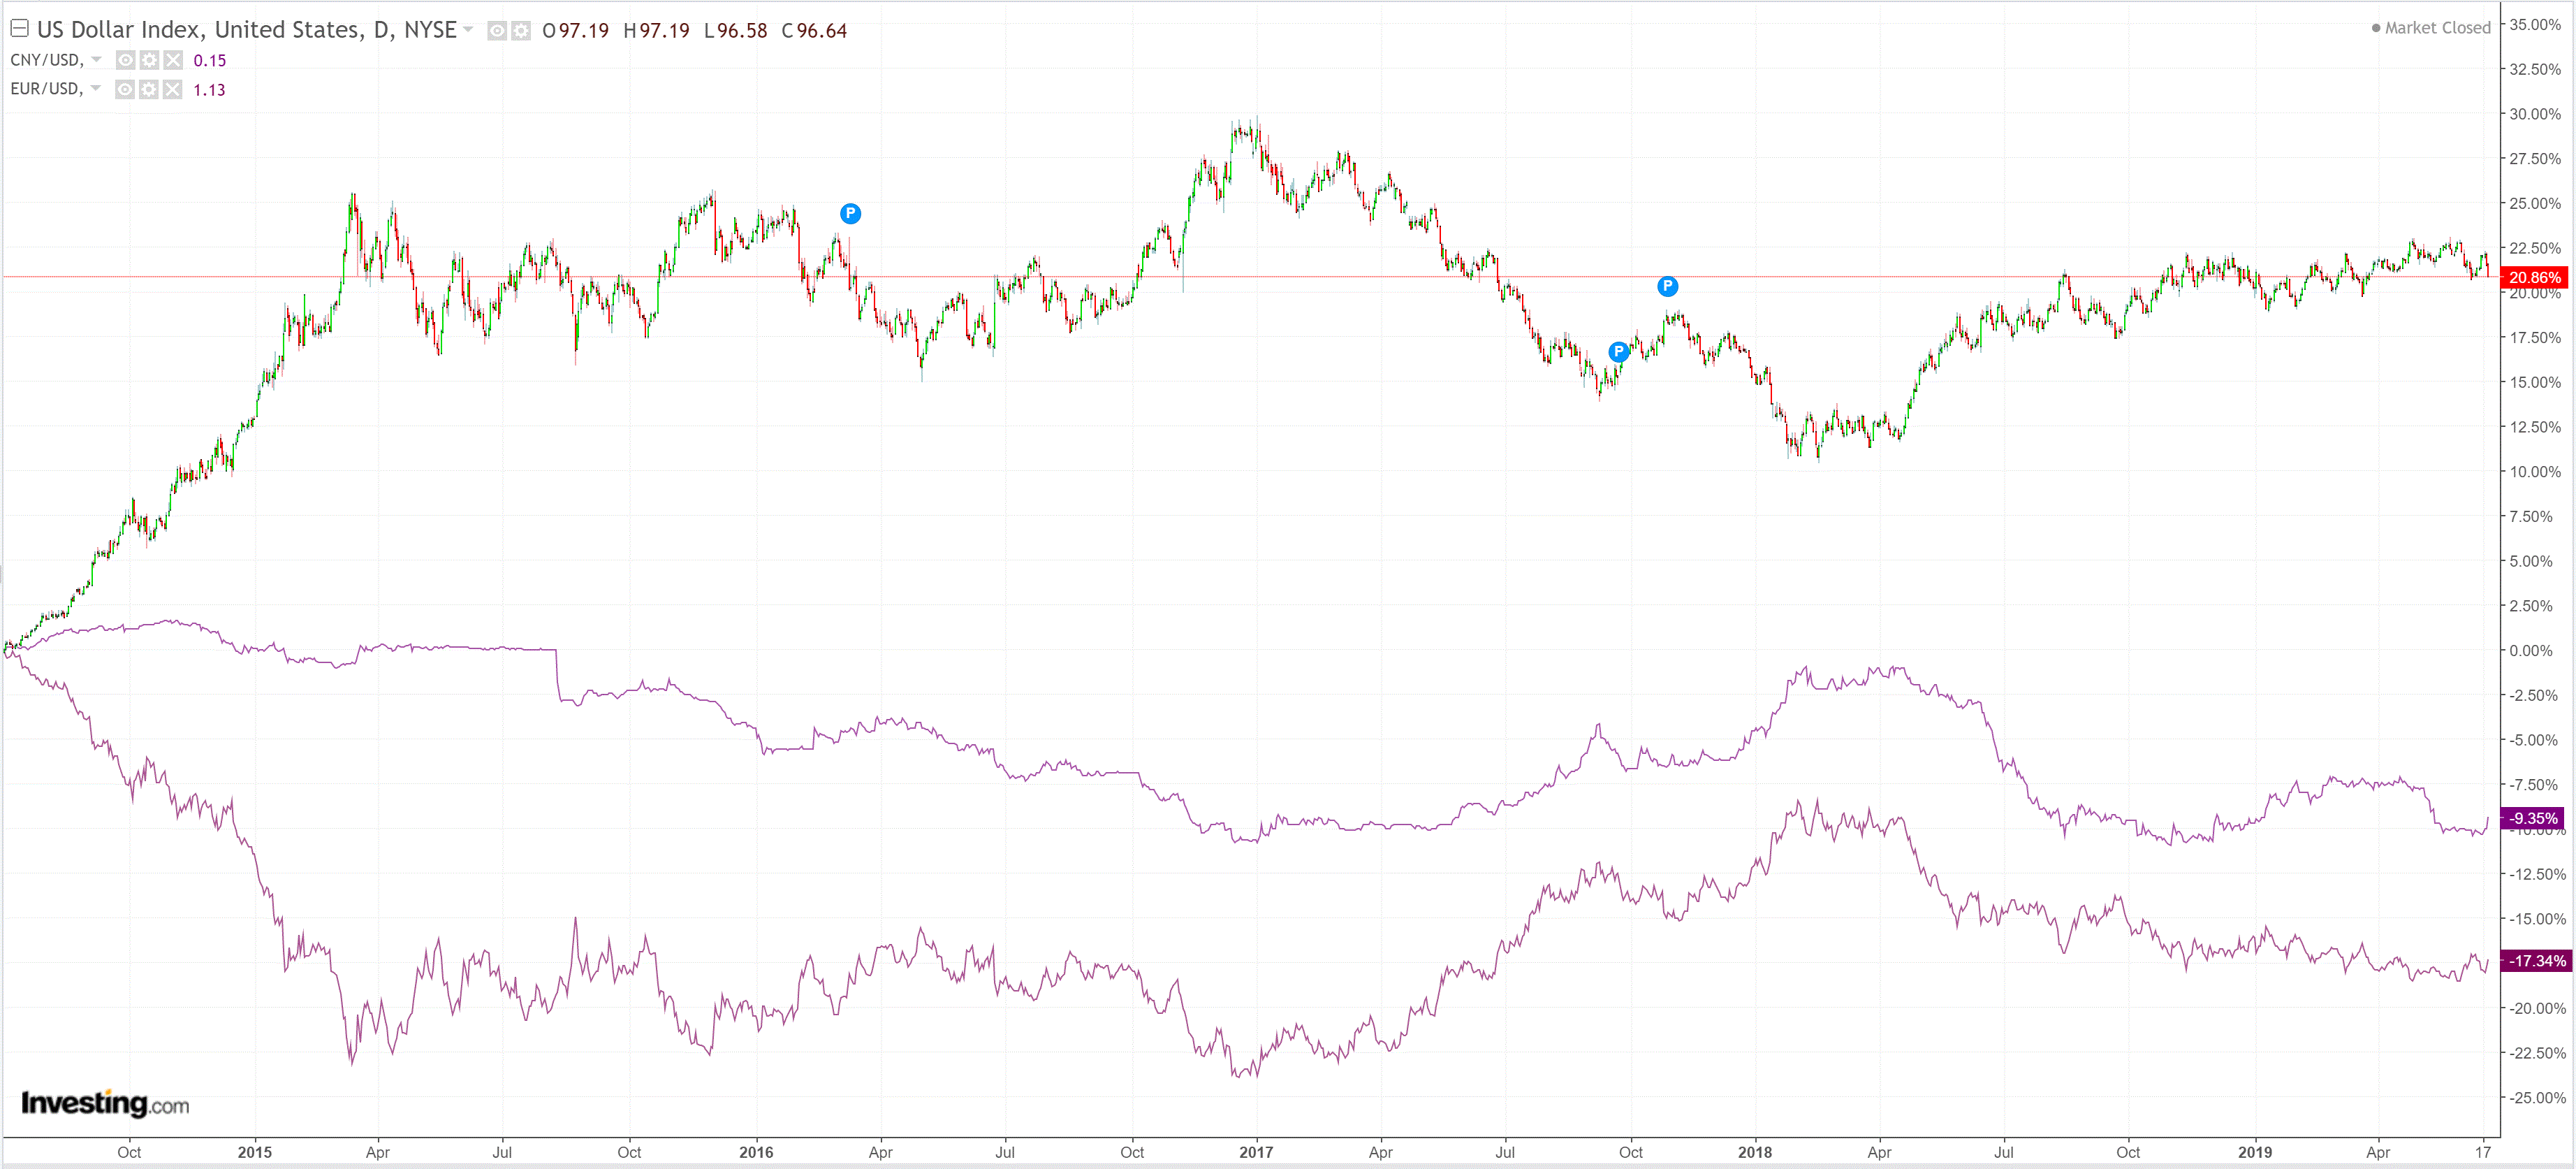This screenshot has width=2576, height=1169.
Task: Open US Dollar Index settings gear
Action: click(x=521, y=31)
